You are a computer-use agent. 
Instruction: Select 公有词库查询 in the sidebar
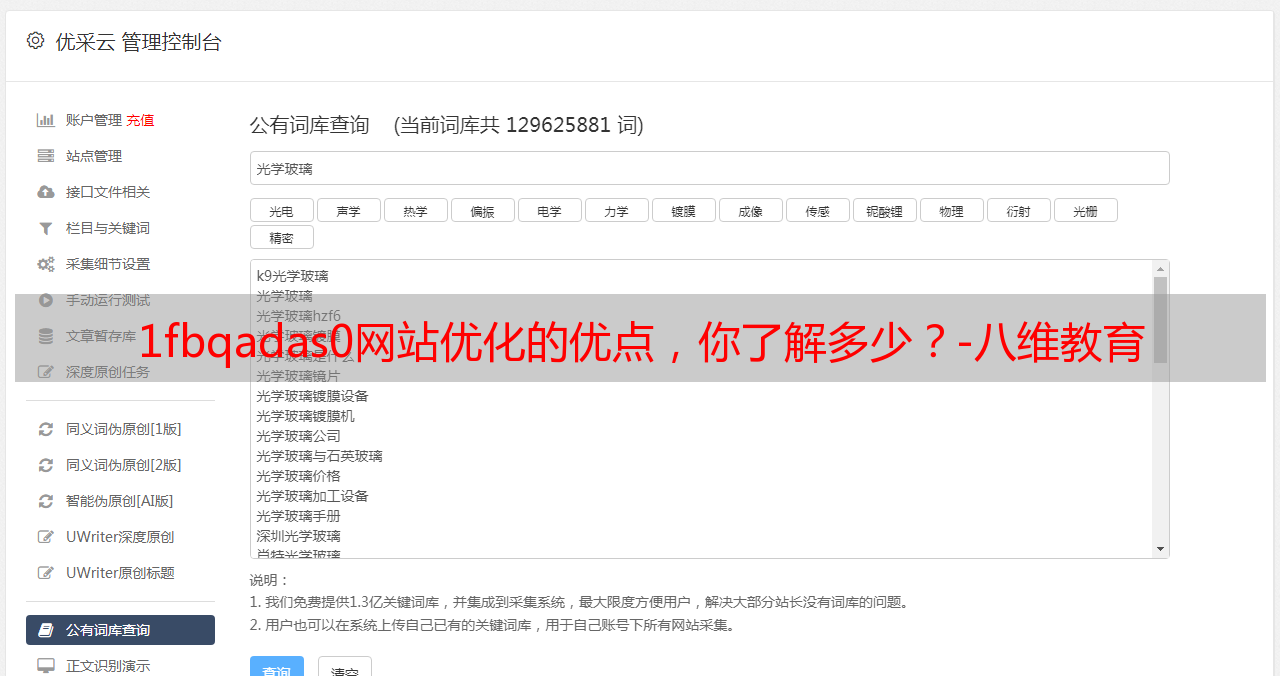[120, 630]
